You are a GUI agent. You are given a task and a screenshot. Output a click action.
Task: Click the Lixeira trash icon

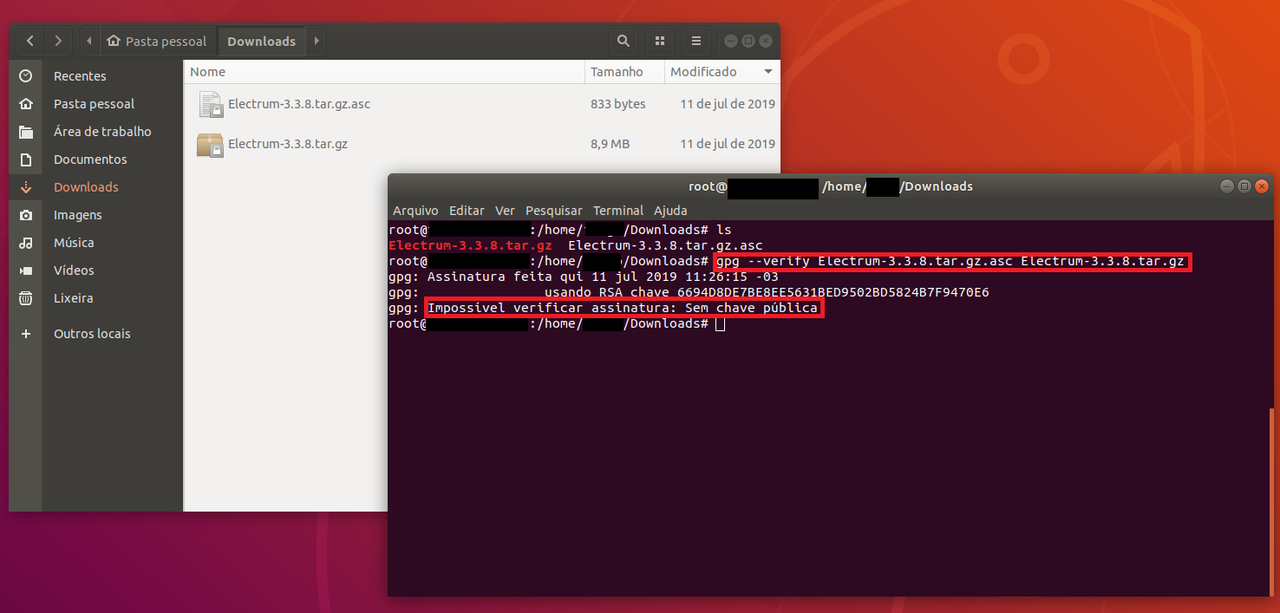pyautogui.click(x=26, y=298)
